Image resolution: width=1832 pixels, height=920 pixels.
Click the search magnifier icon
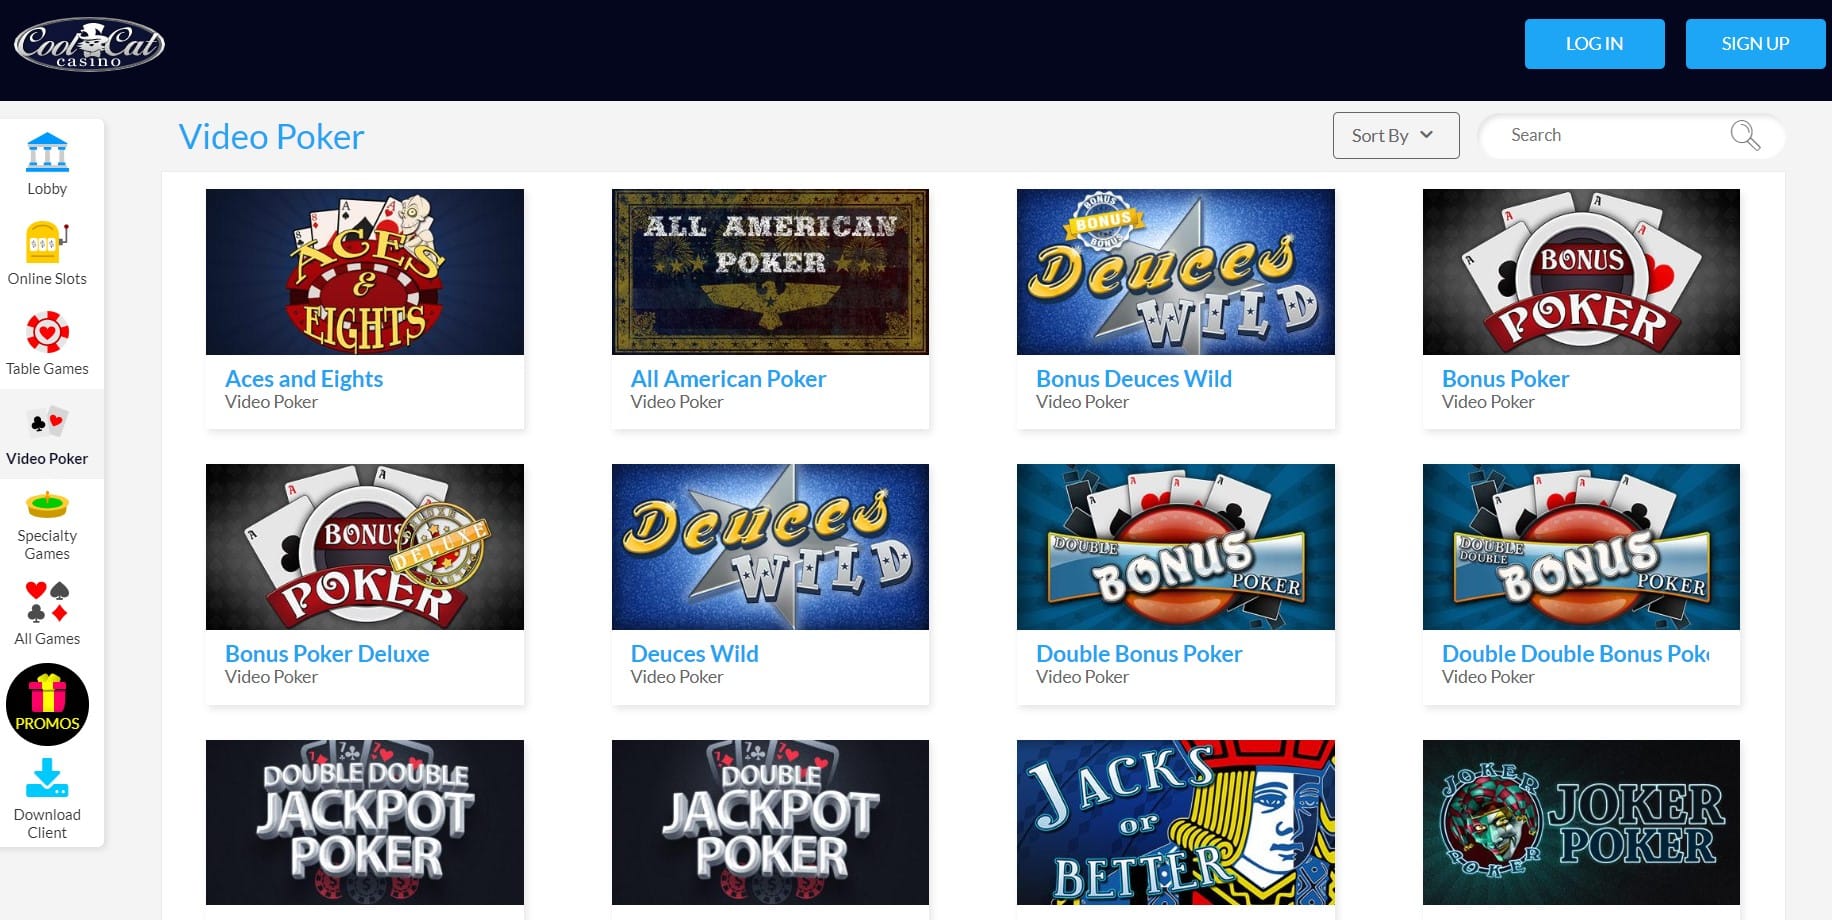(x=1745, y=135)
